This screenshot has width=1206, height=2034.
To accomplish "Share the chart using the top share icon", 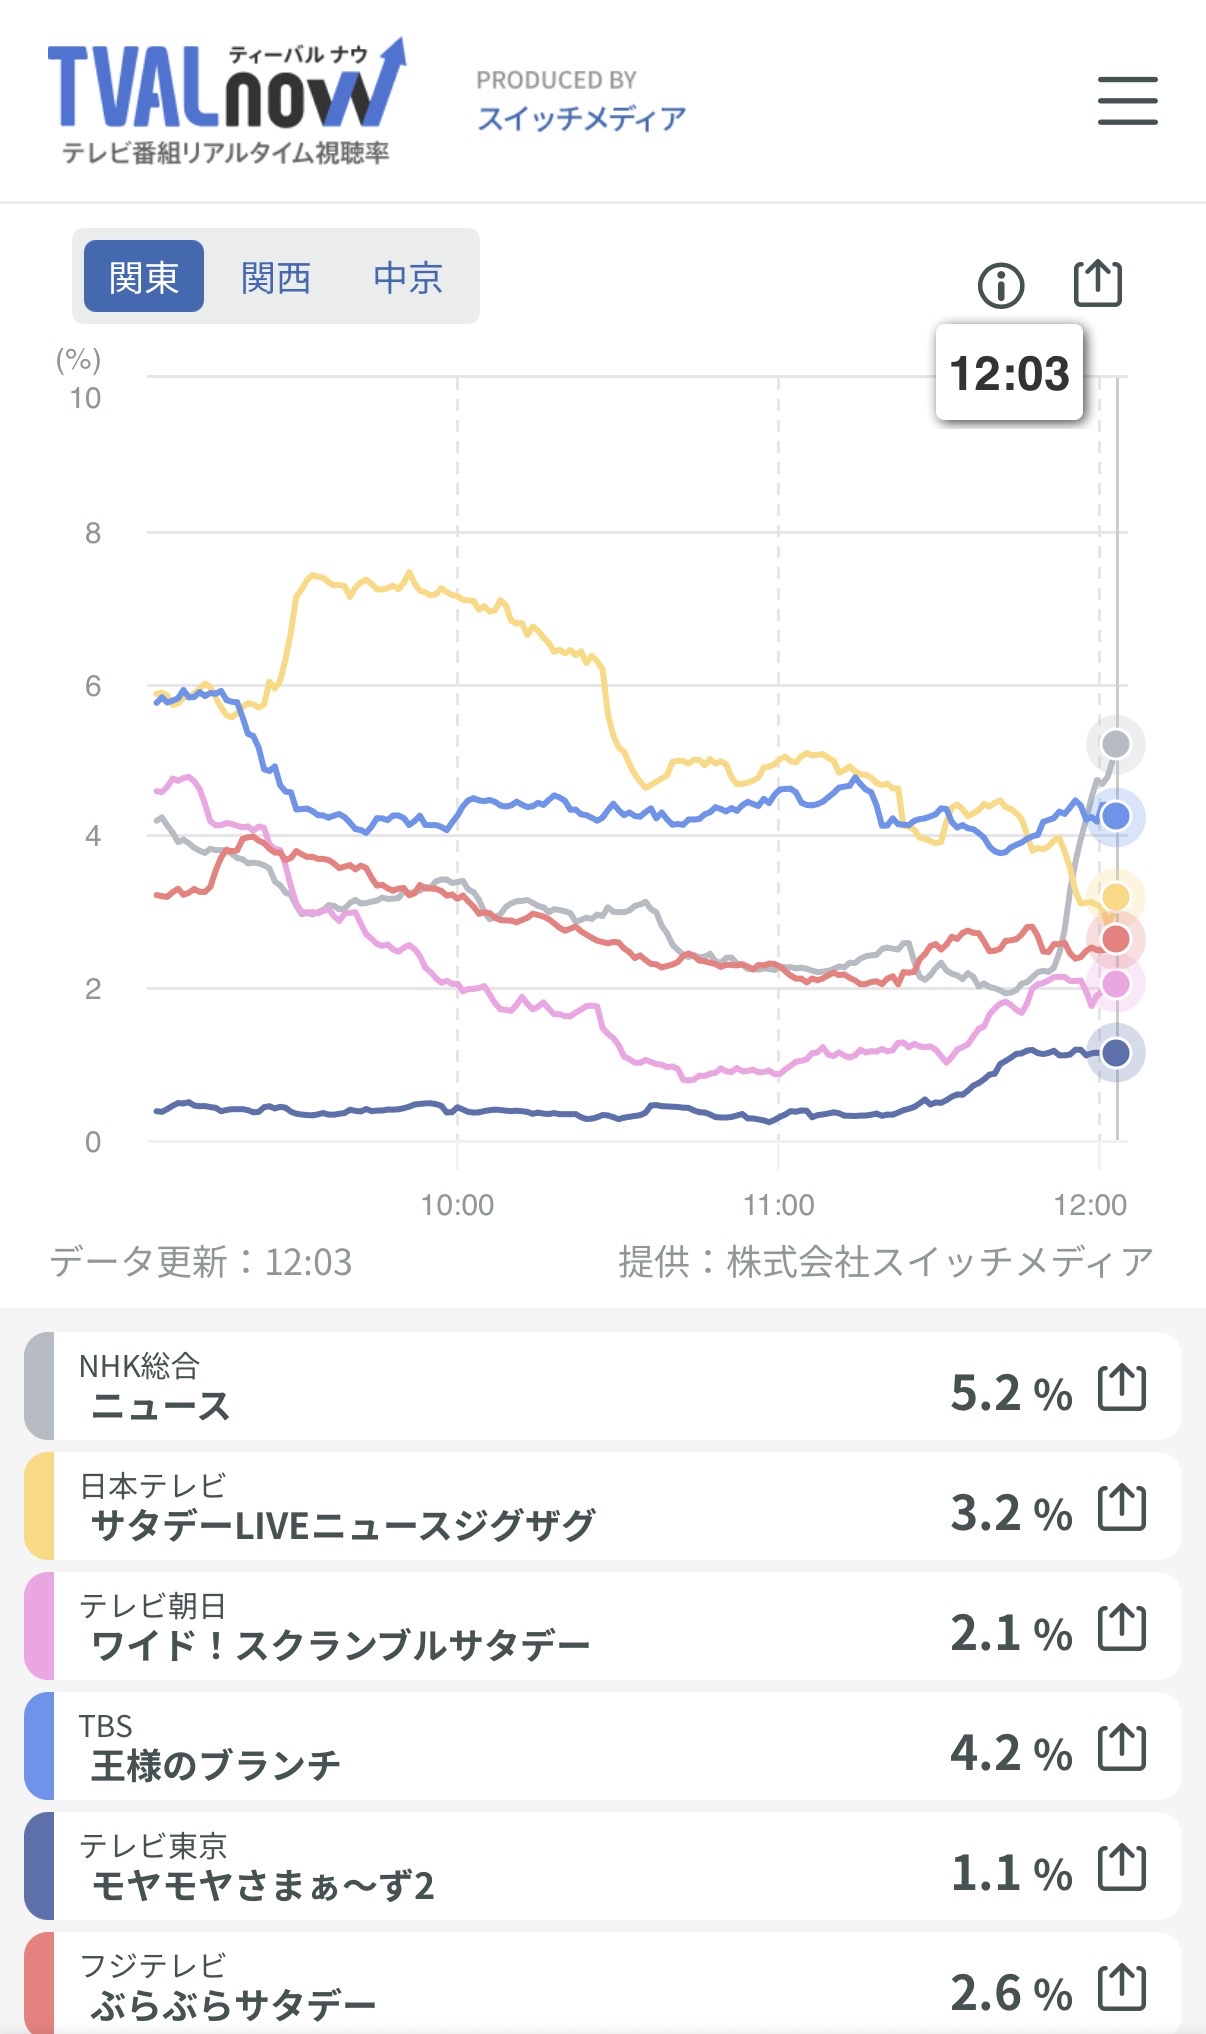I will (1097, 284).
